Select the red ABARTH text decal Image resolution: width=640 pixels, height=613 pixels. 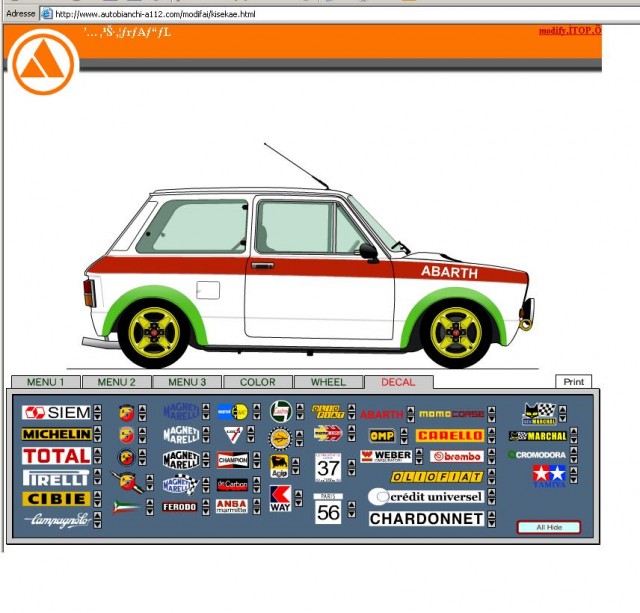[x=382, y=414]
